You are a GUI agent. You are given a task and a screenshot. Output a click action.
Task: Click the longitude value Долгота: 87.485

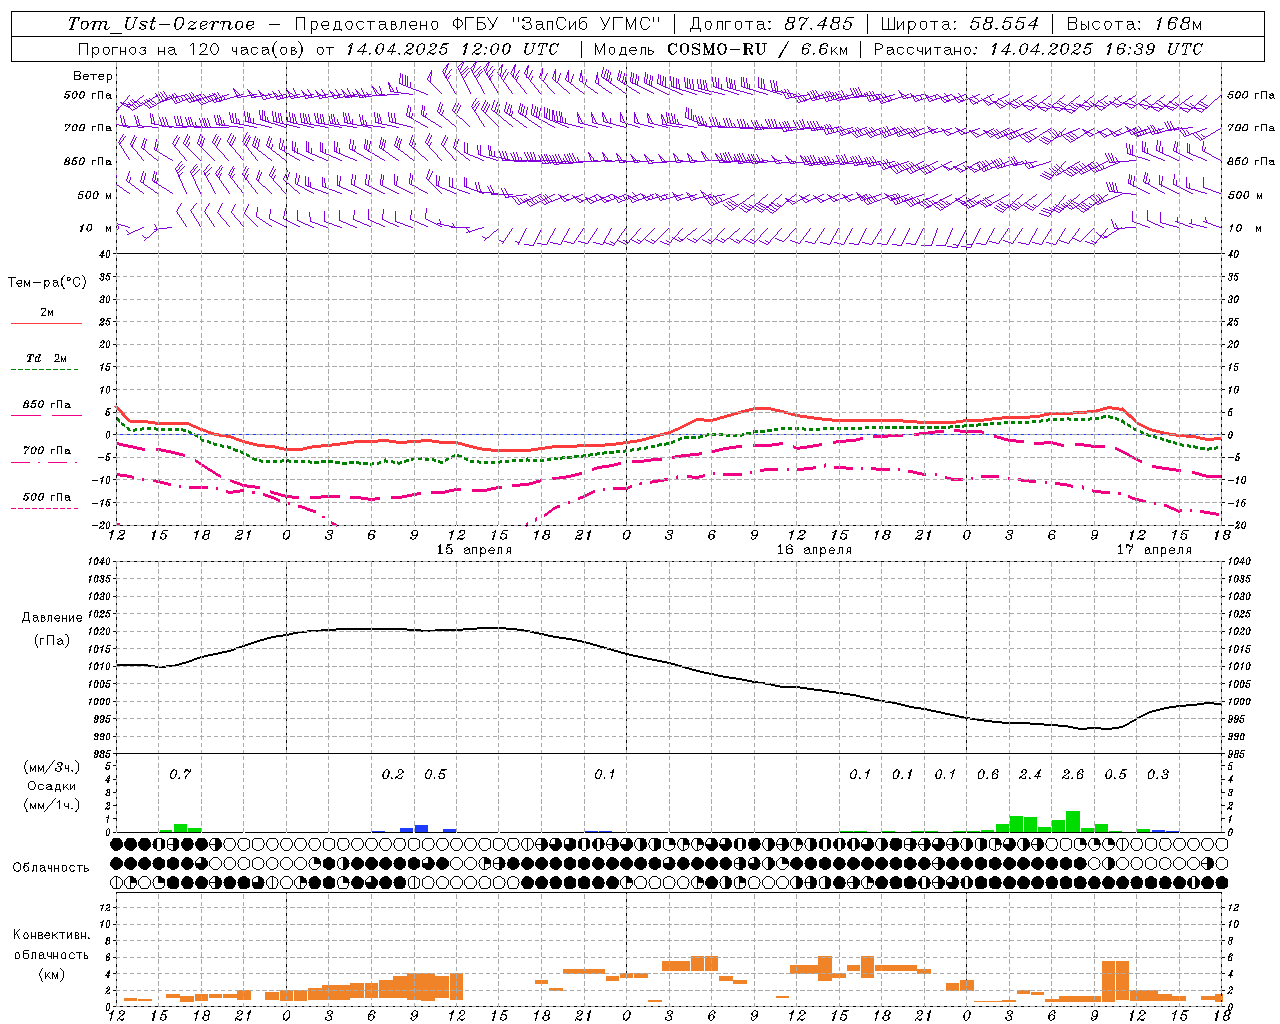[x=772, y=24]
